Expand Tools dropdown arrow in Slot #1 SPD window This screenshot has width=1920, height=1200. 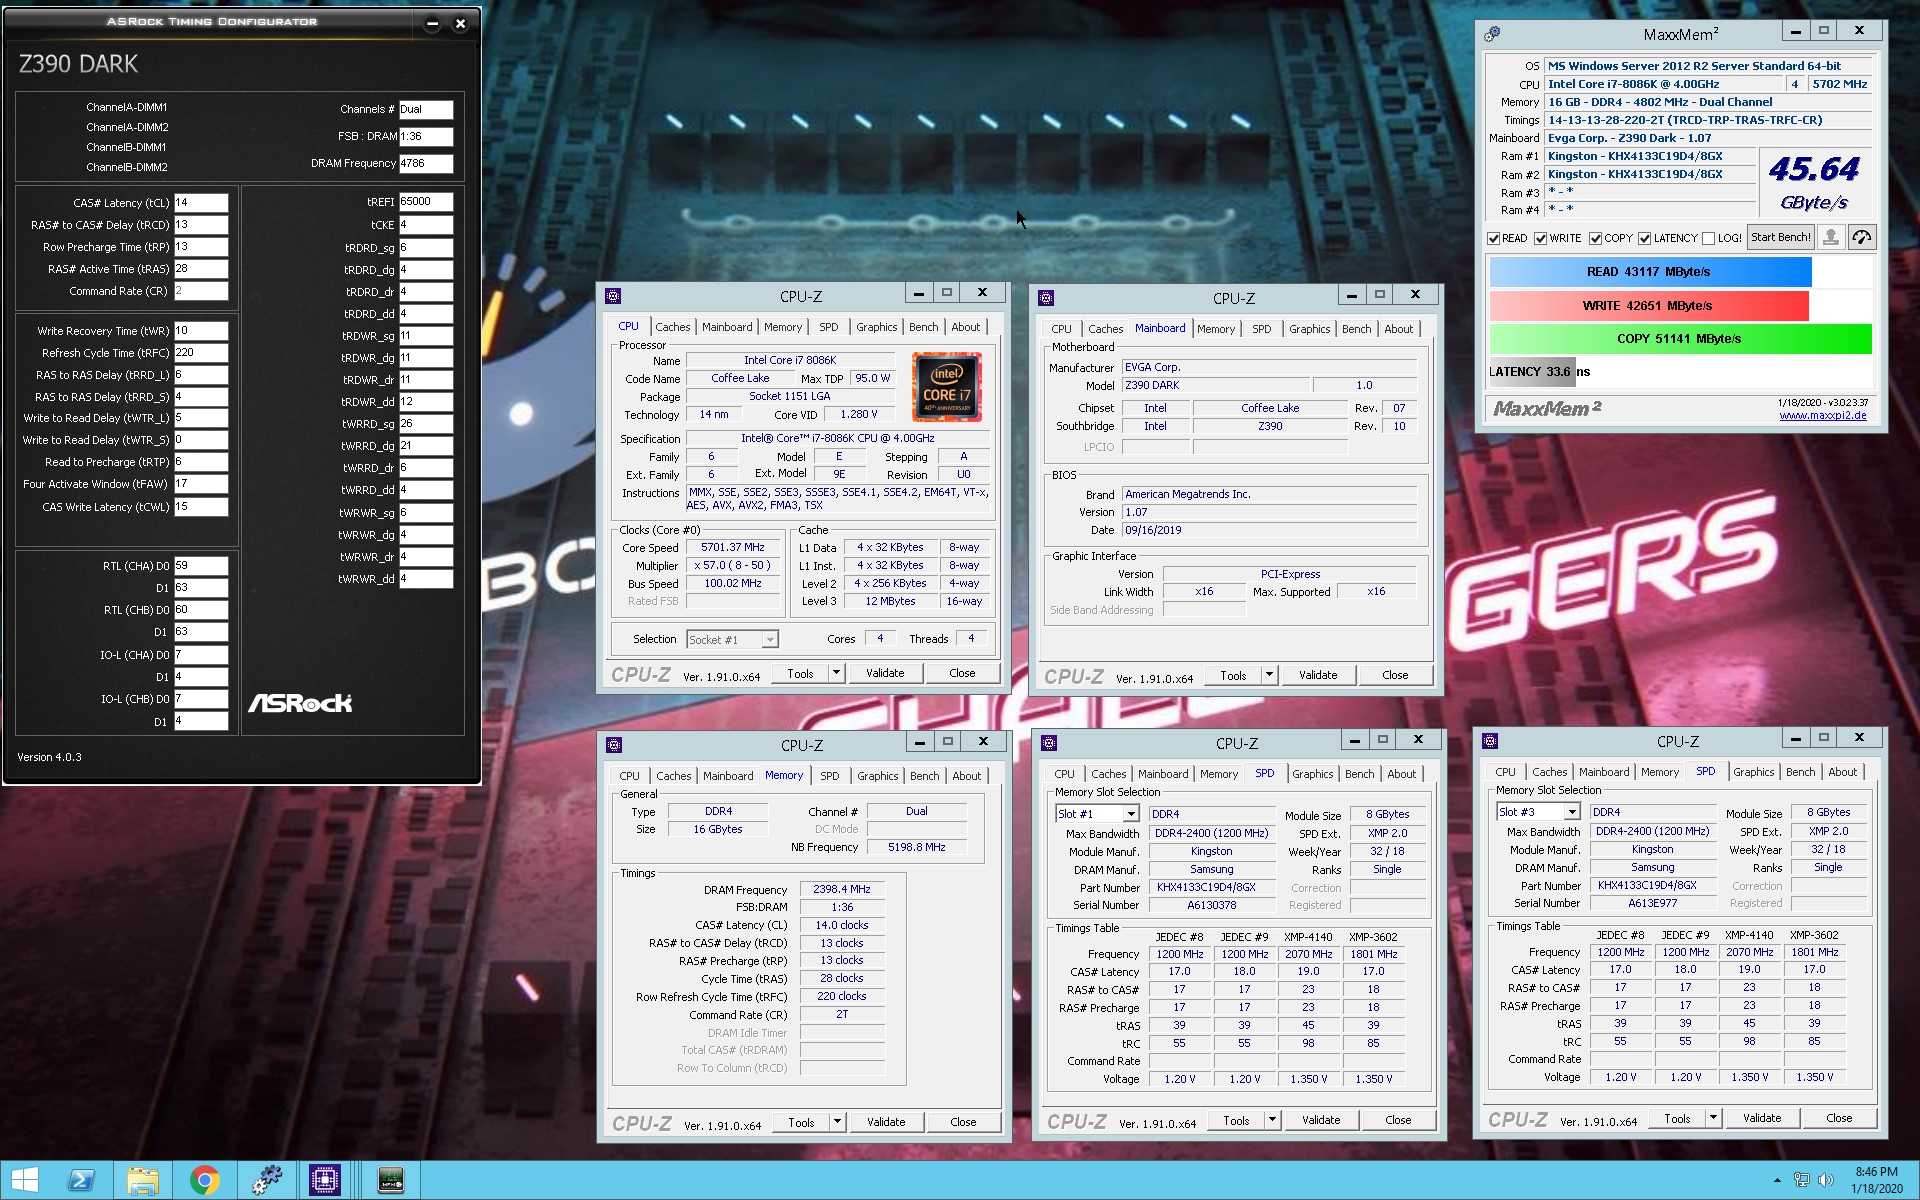pos(1273,1120)
